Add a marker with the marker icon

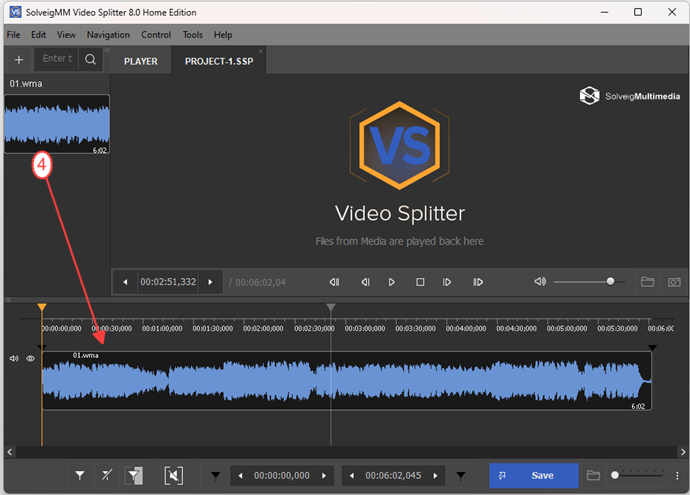coord(80,475)
